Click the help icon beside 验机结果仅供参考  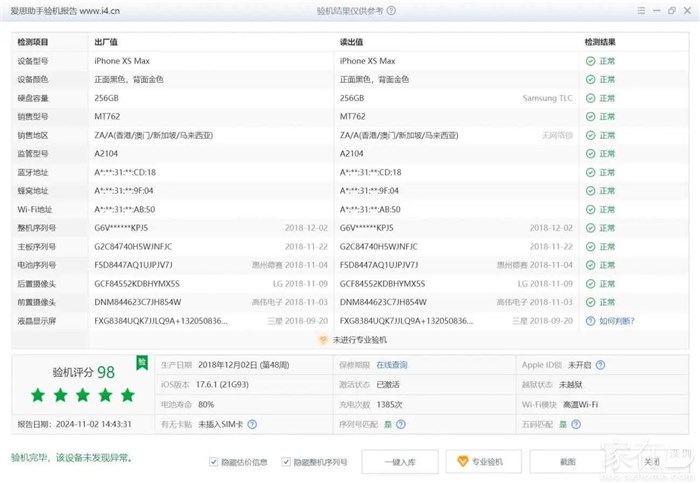tap(390, 10)
